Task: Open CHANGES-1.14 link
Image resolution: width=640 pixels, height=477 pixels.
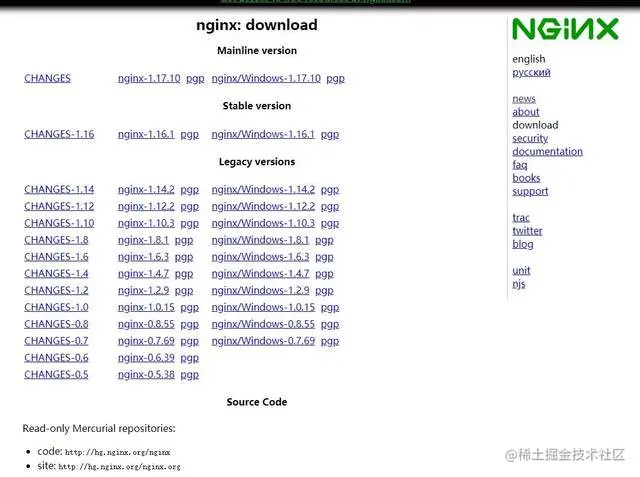Action: (x=59, y=190)
